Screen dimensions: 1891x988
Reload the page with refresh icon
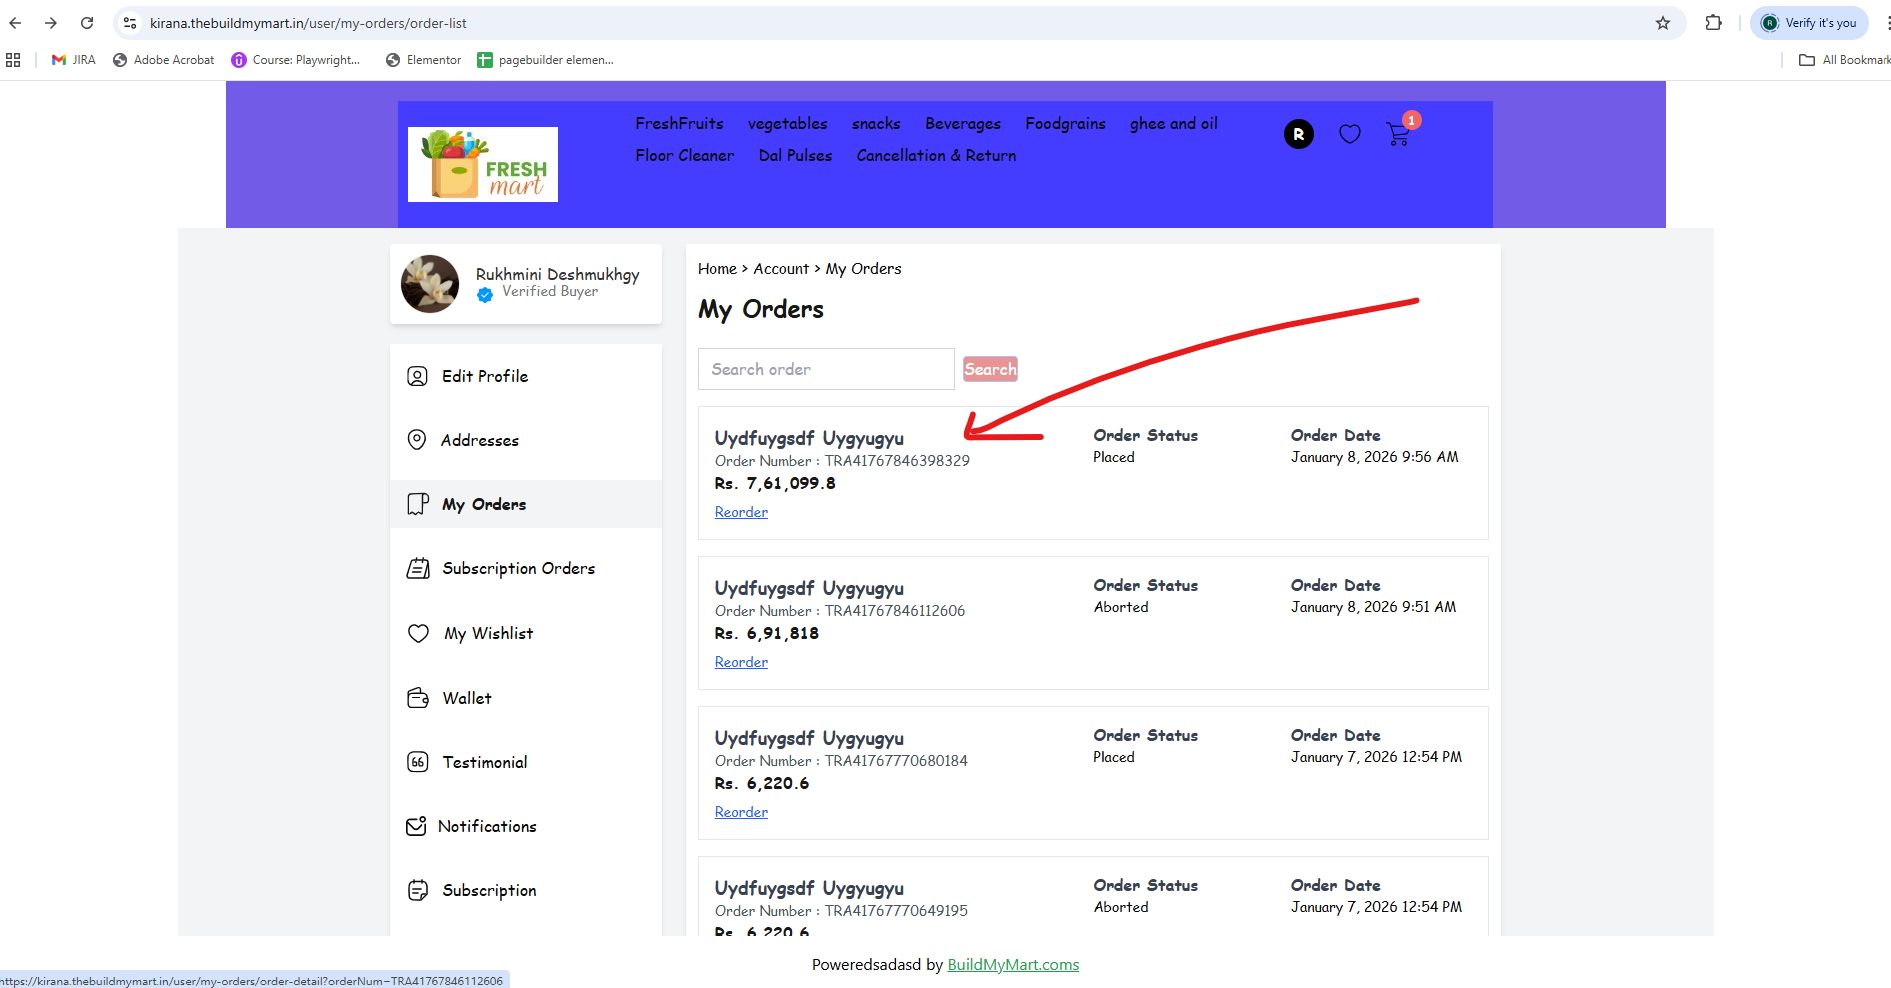87,23
